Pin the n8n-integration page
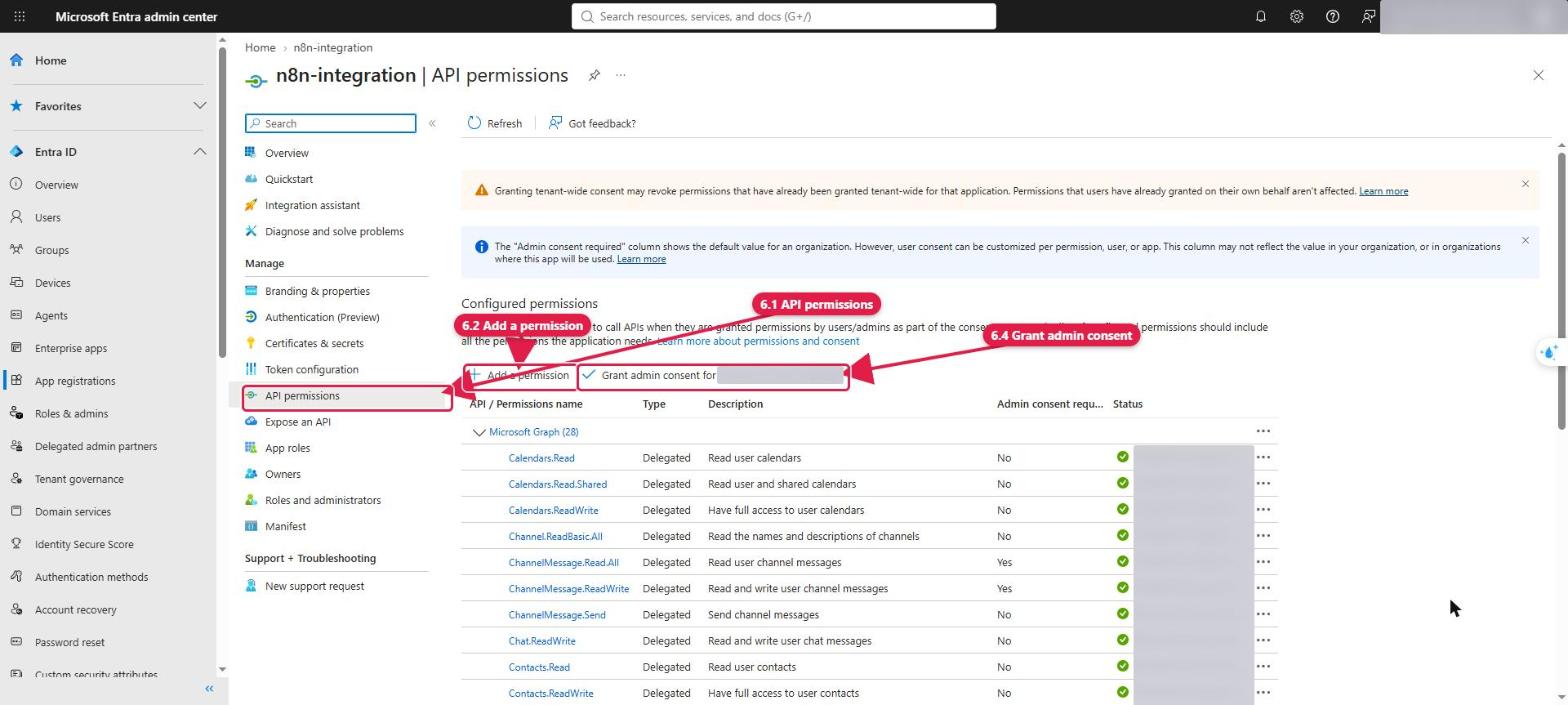Image resolution: width=1568 pixels, height=705 pixels. 594,75
